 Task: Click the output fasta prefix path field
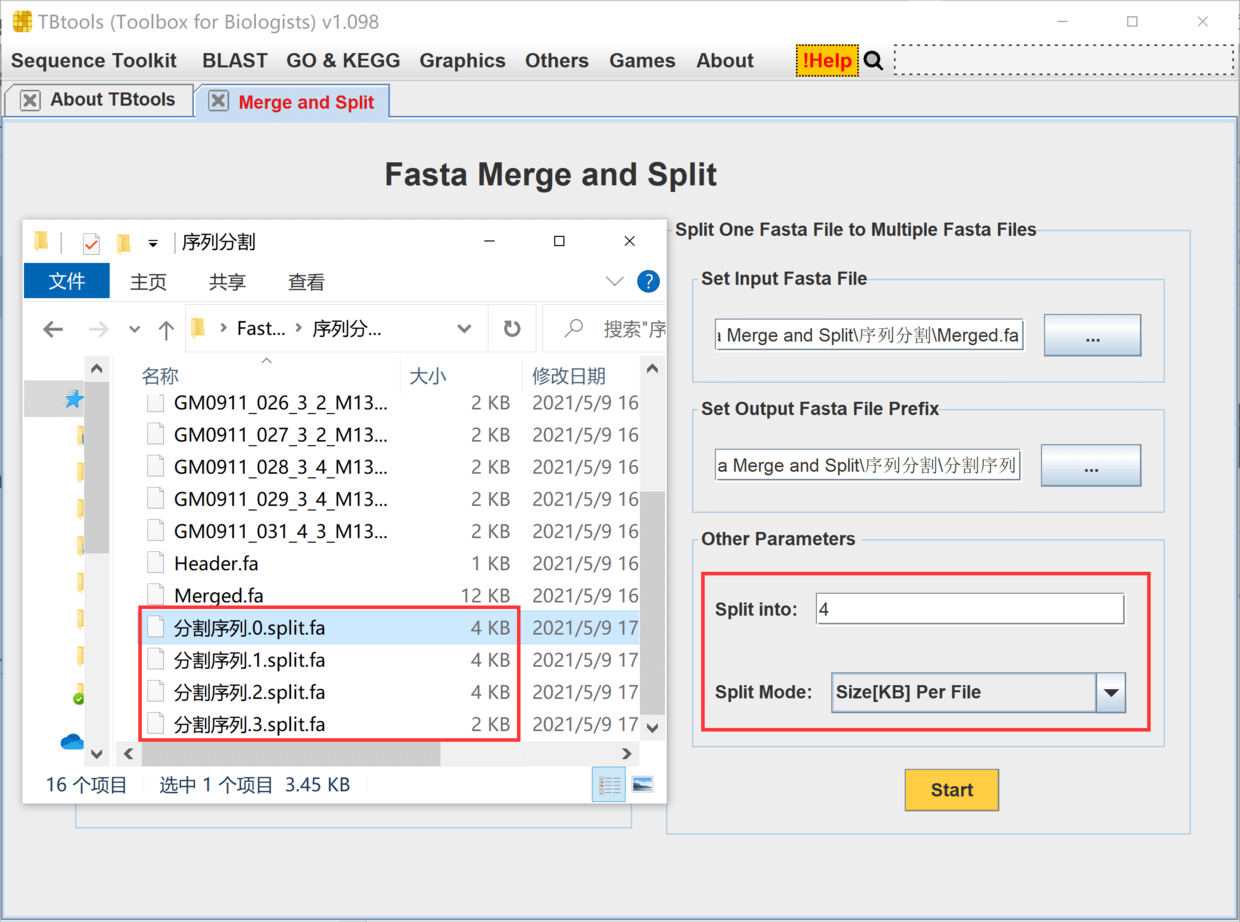(x=868, y=466)
